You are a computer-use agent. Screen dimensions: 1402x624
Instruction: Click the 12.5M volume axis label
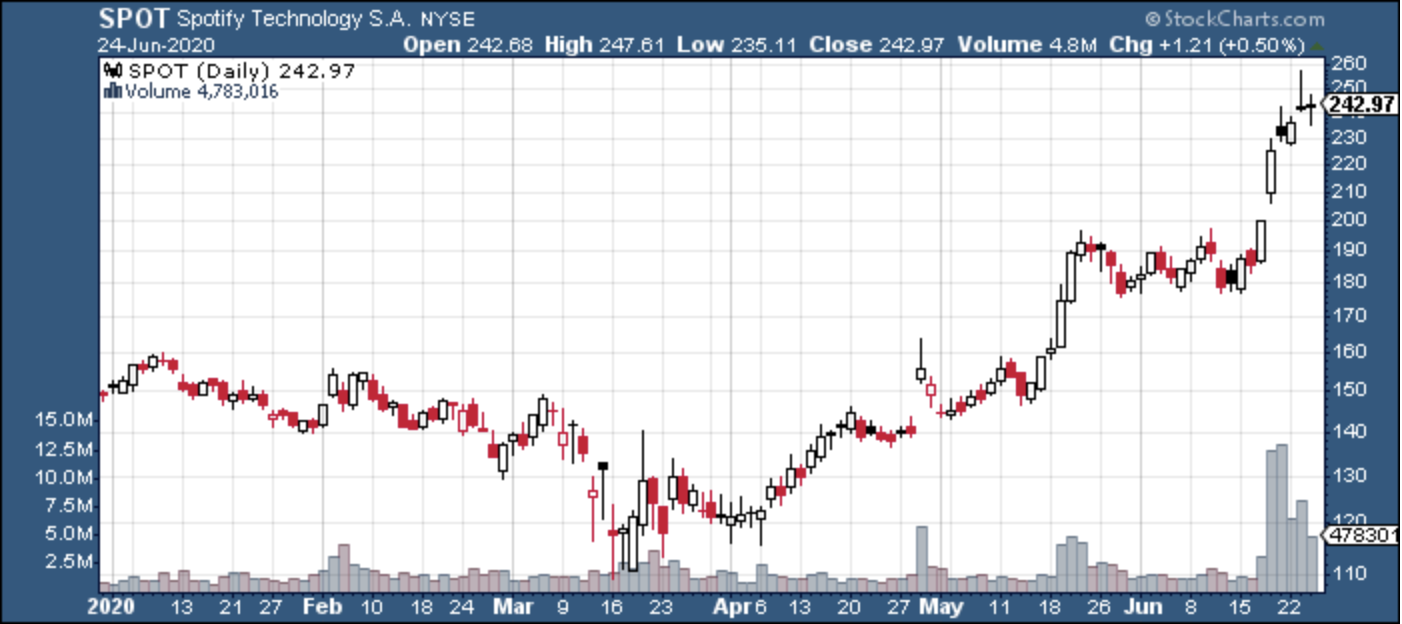tap(66, 449)
